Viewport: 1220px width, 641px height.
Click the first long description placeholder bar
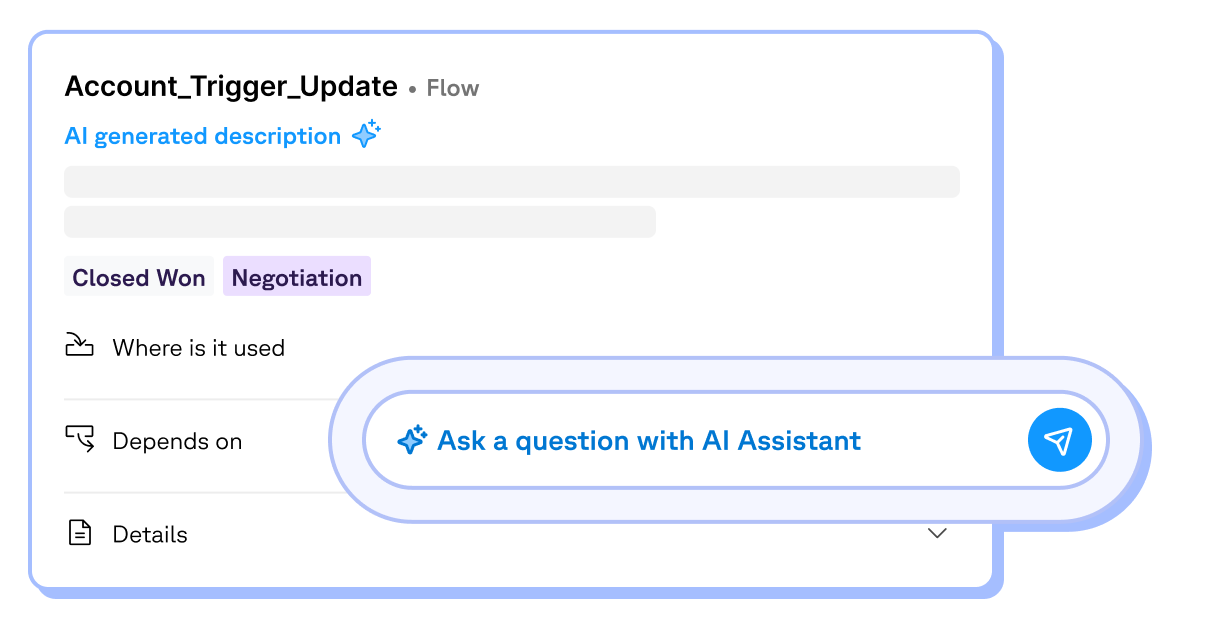tap(511, 182)
